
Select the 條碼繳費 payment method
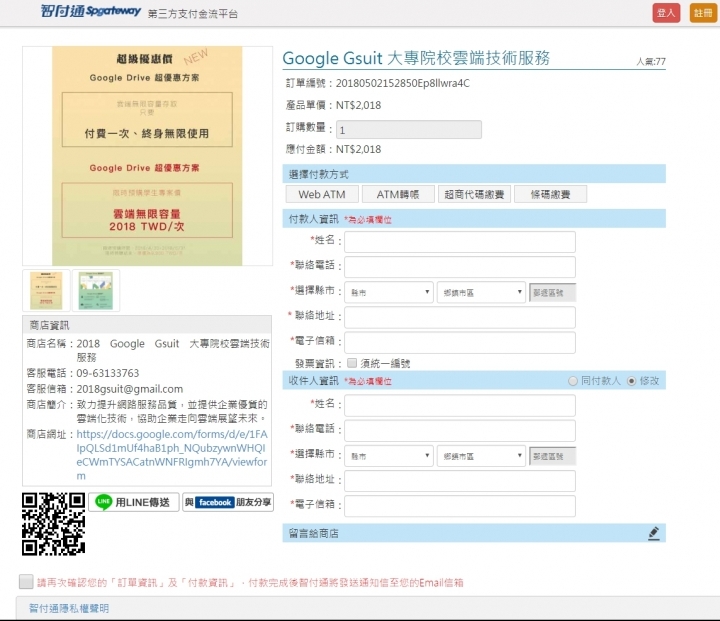(x=550, y=194)
